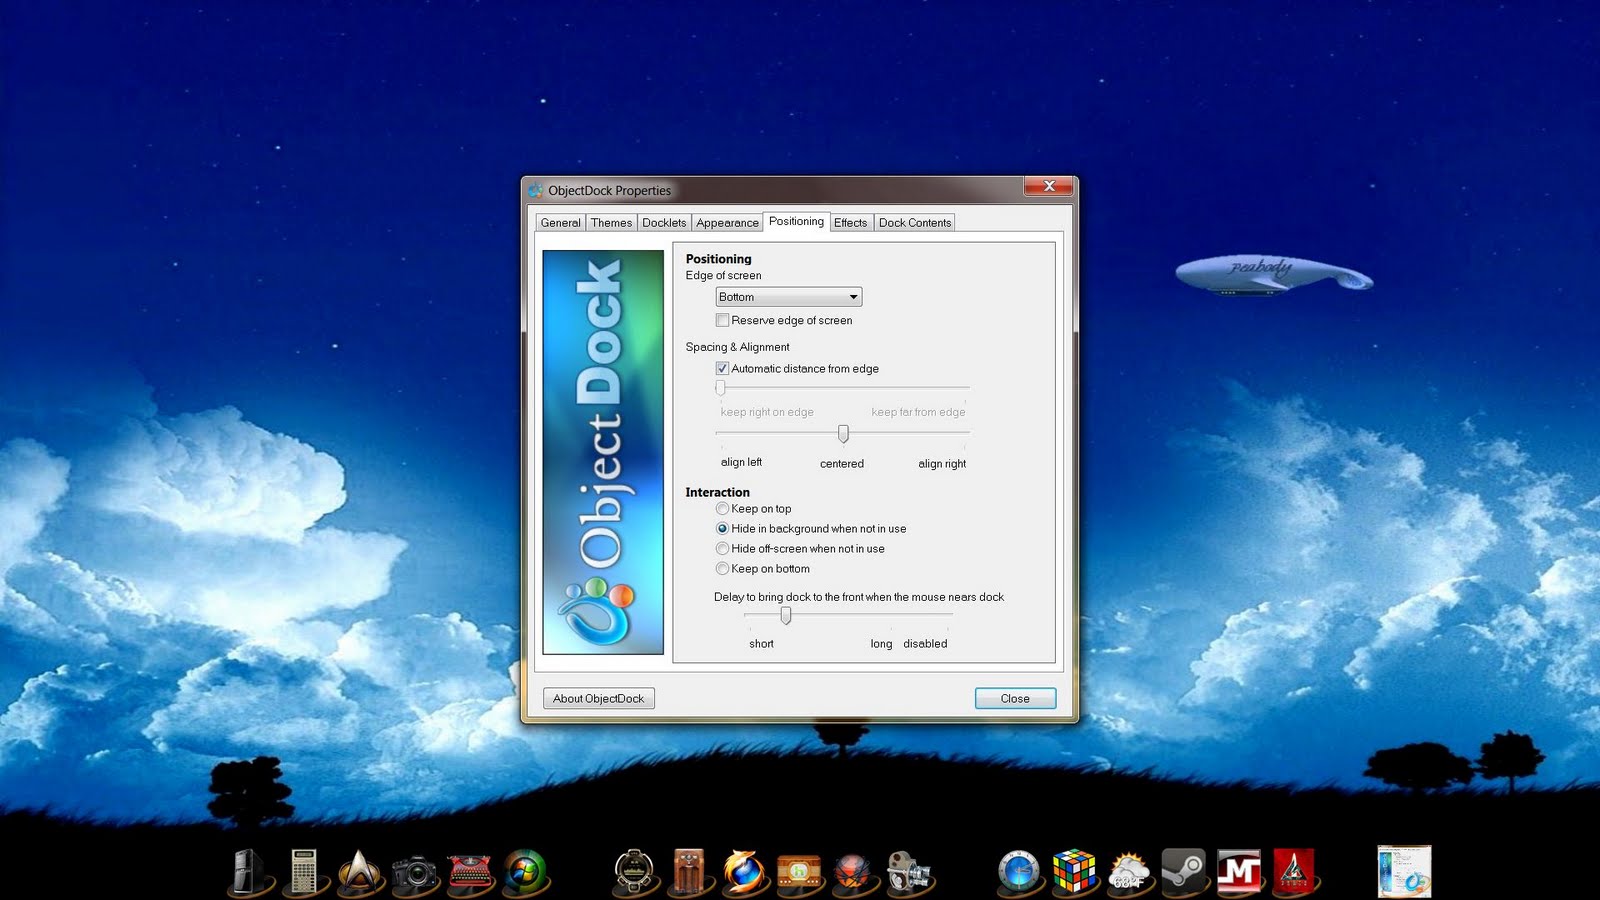Viewport: 1600px width, 900px height.
Task: Click the alignment slider handle at centered
Action: (x=843, y=434)
